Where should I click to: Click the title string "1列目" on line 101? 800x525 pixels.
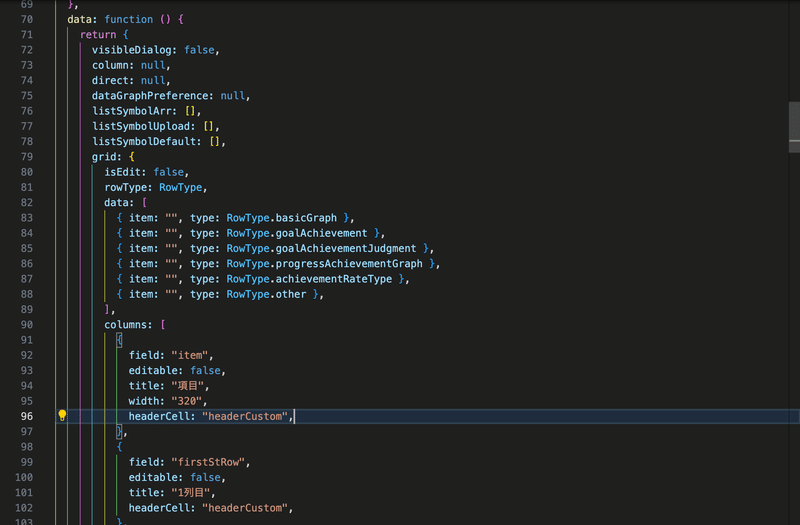pyautogui.click(x=191, y=493)
